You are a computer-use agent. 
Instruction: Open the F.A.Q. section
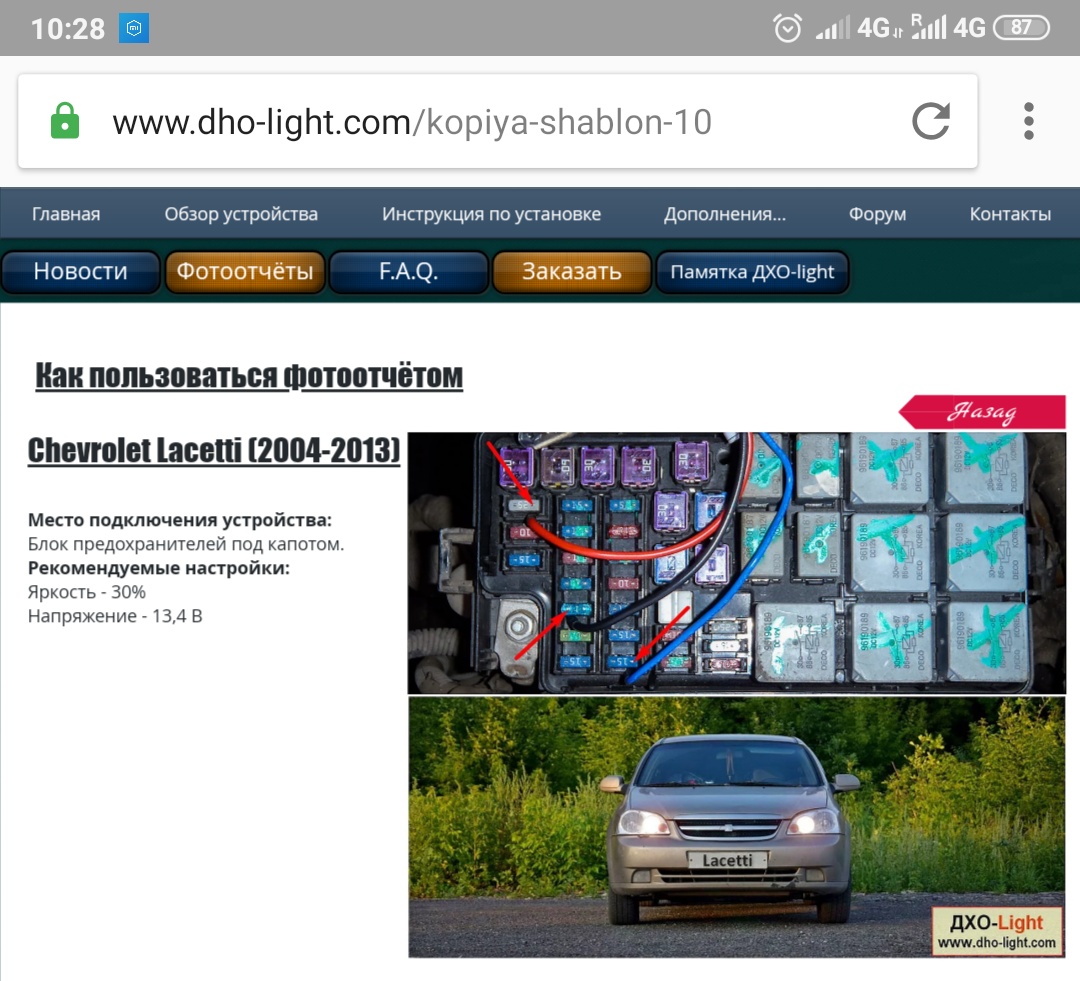(x=408, y=272)
